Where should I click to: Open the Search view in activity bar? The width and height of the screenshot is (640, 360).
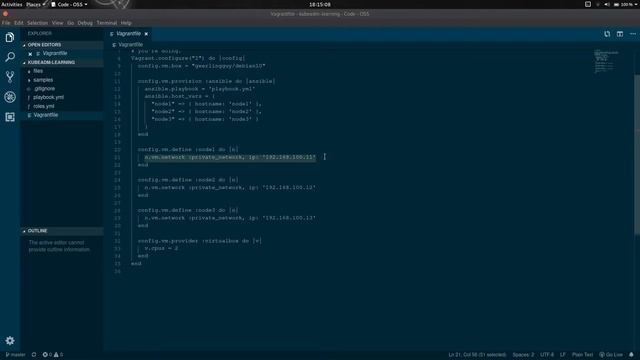point(10,57)
